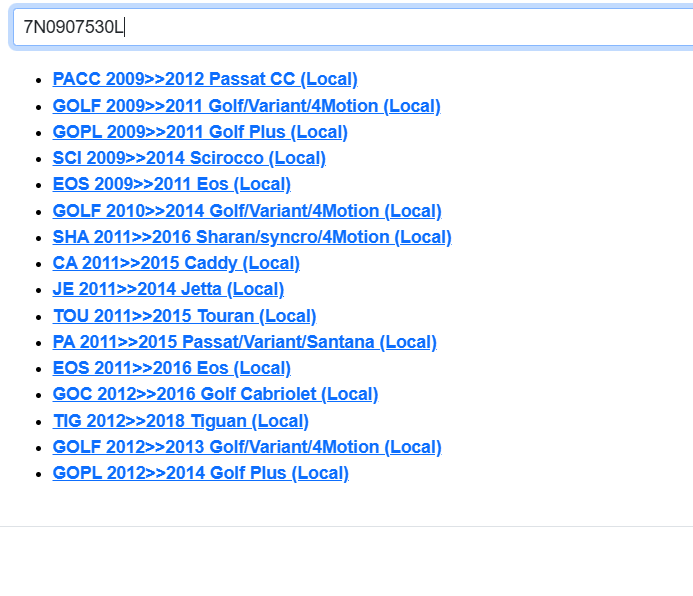Click CA 2011>>2015 Caddy link
Viewport: 693px width, 596px height.
tap(176, 263)
